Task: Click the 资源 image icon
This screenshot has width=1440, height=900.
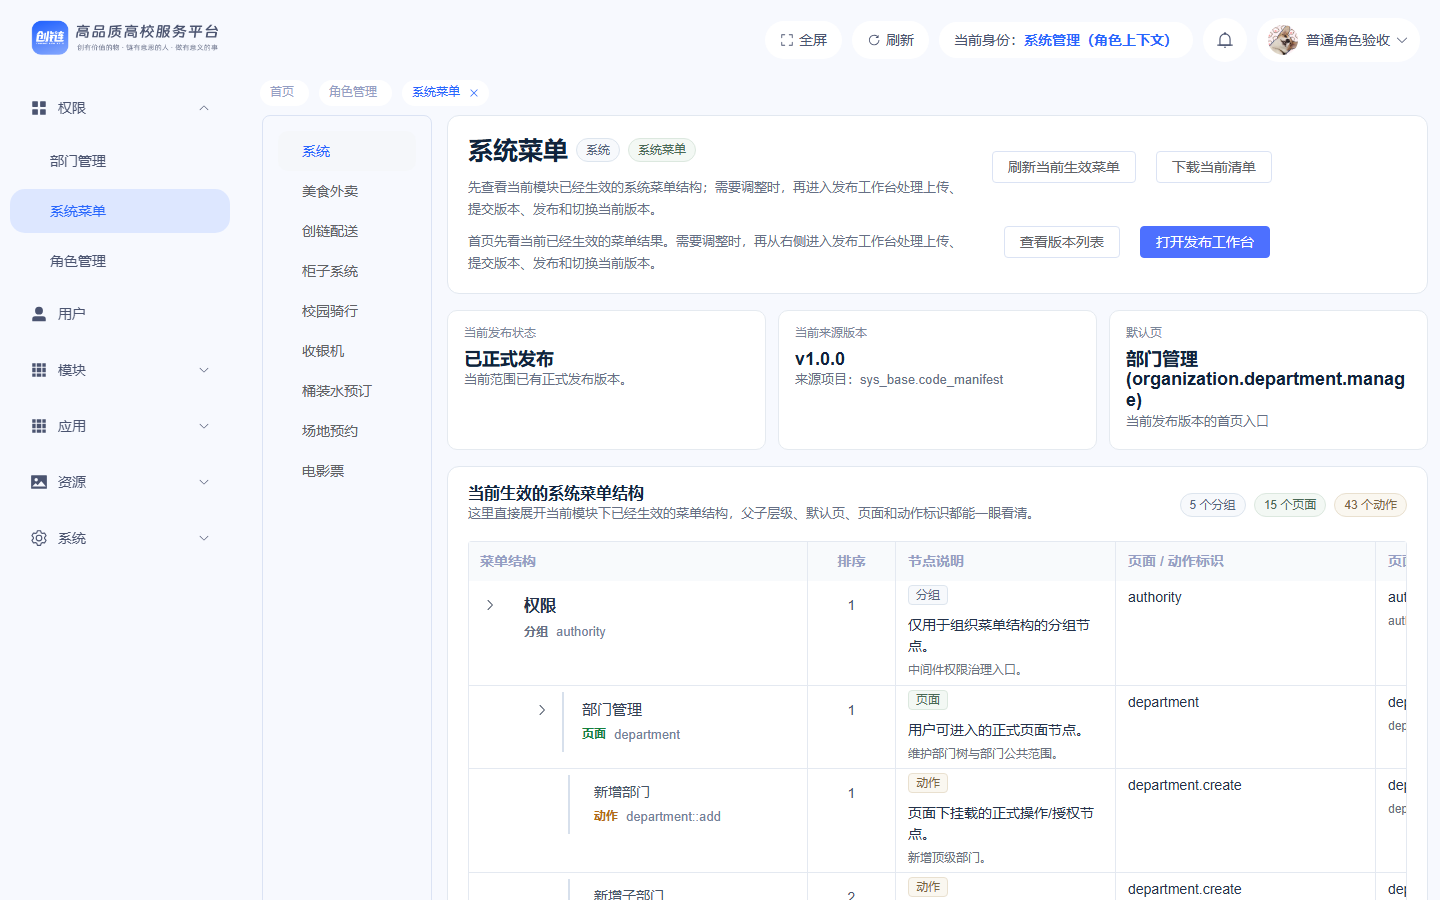Action: click(39, 482)
